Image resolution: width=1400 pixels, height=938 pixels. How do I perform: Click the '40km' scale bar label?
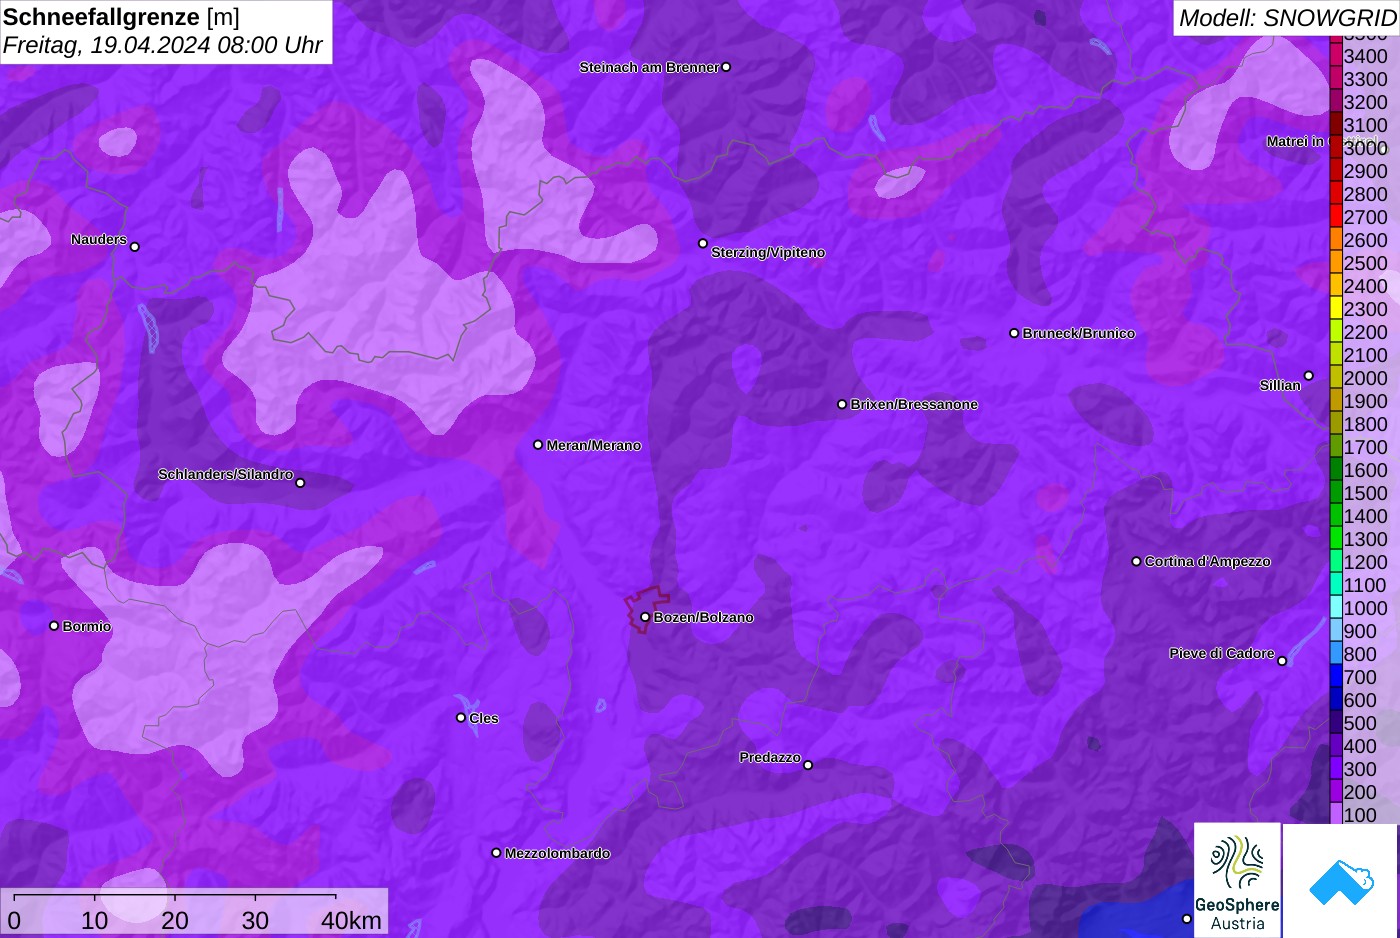[351, 920]
